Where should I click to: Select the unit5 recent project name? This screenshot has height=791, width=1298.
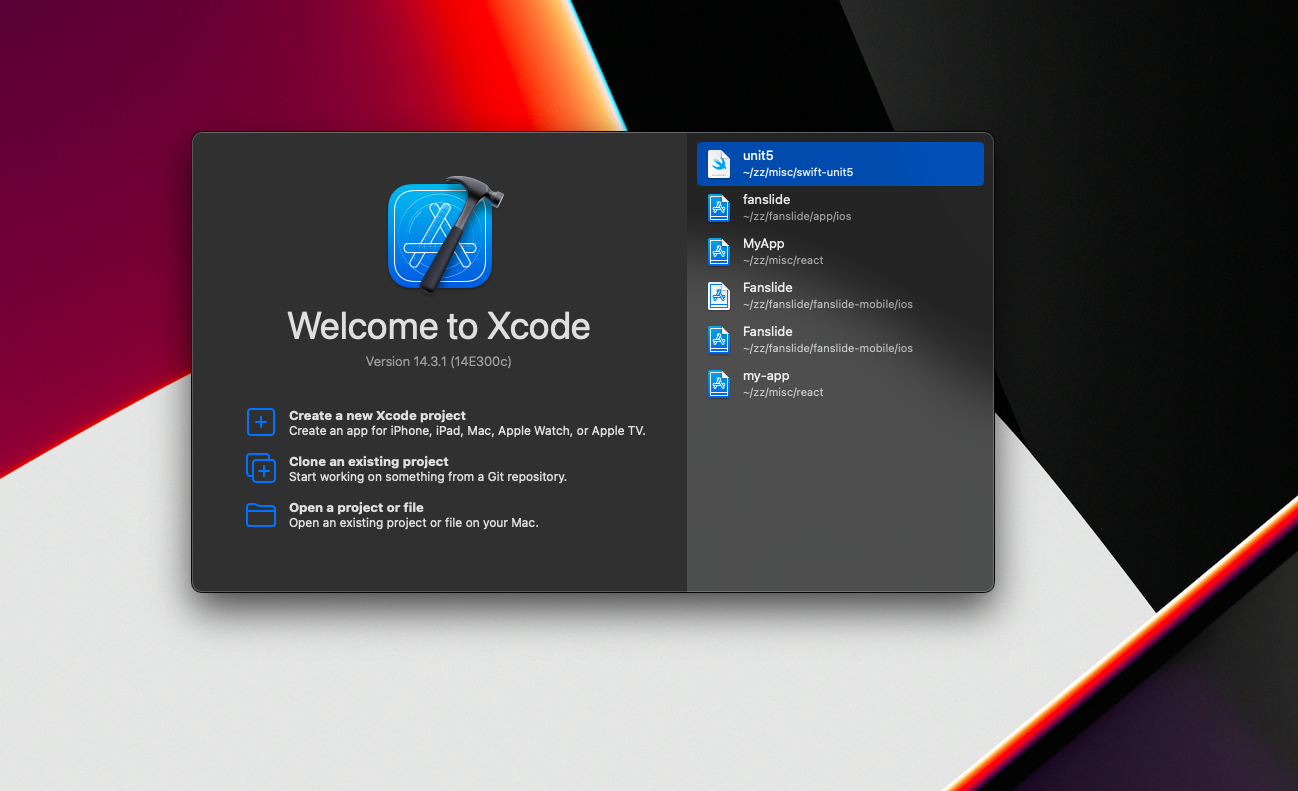[x=758, y=156]
